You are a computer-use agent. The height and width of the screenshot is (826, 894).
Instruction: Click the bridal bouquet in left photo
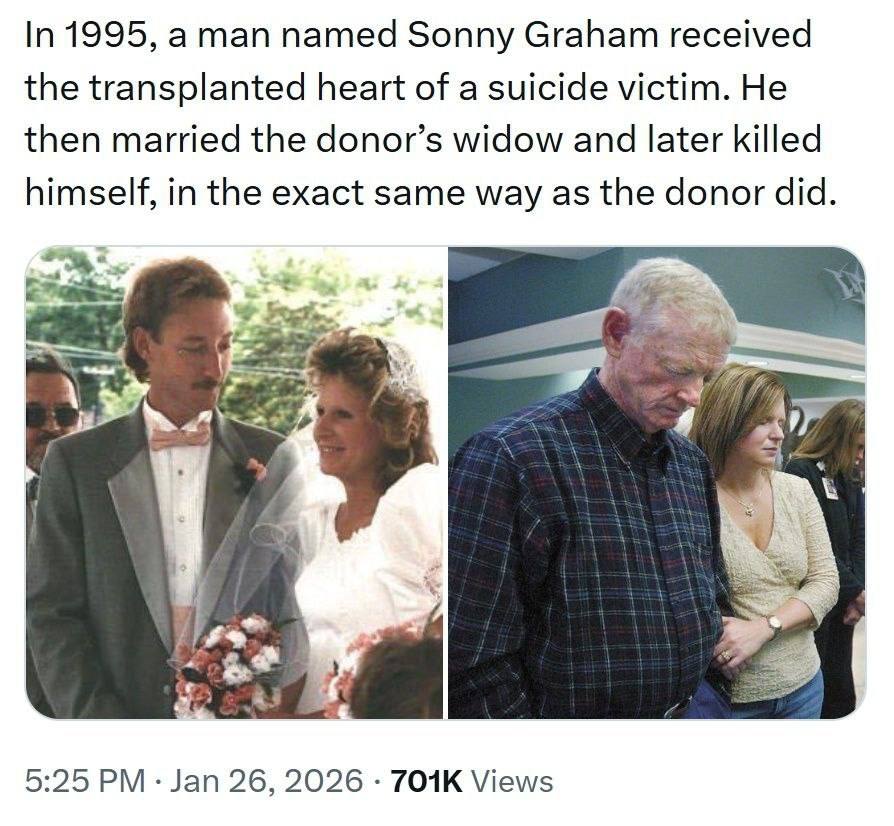coord(227,664)
